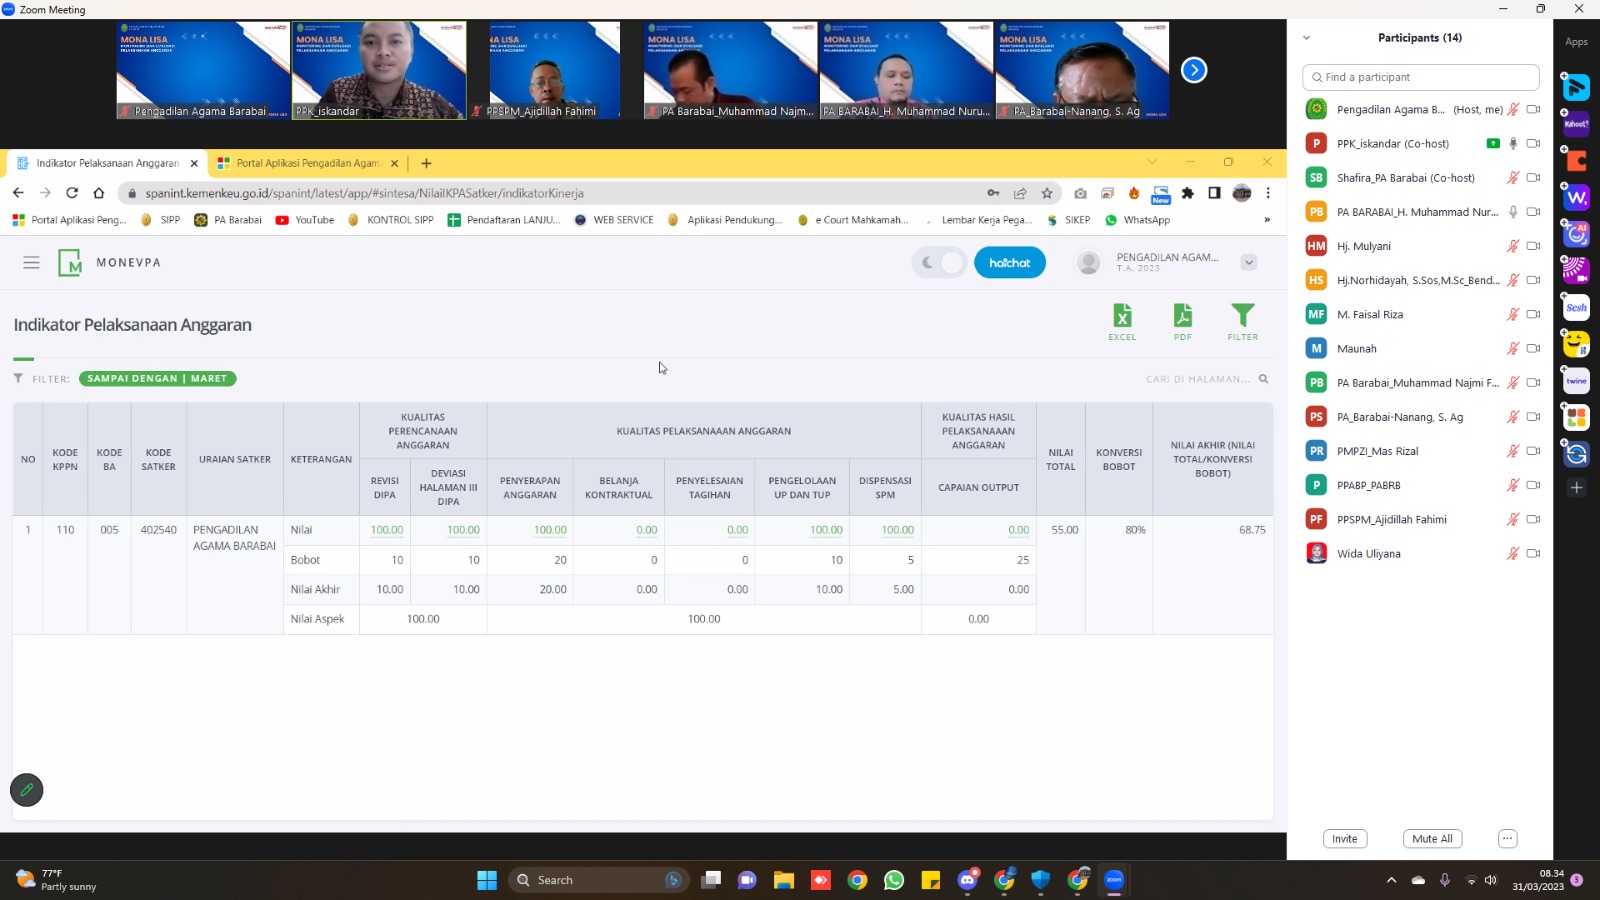Export the table to Excel

[1122, 321]
